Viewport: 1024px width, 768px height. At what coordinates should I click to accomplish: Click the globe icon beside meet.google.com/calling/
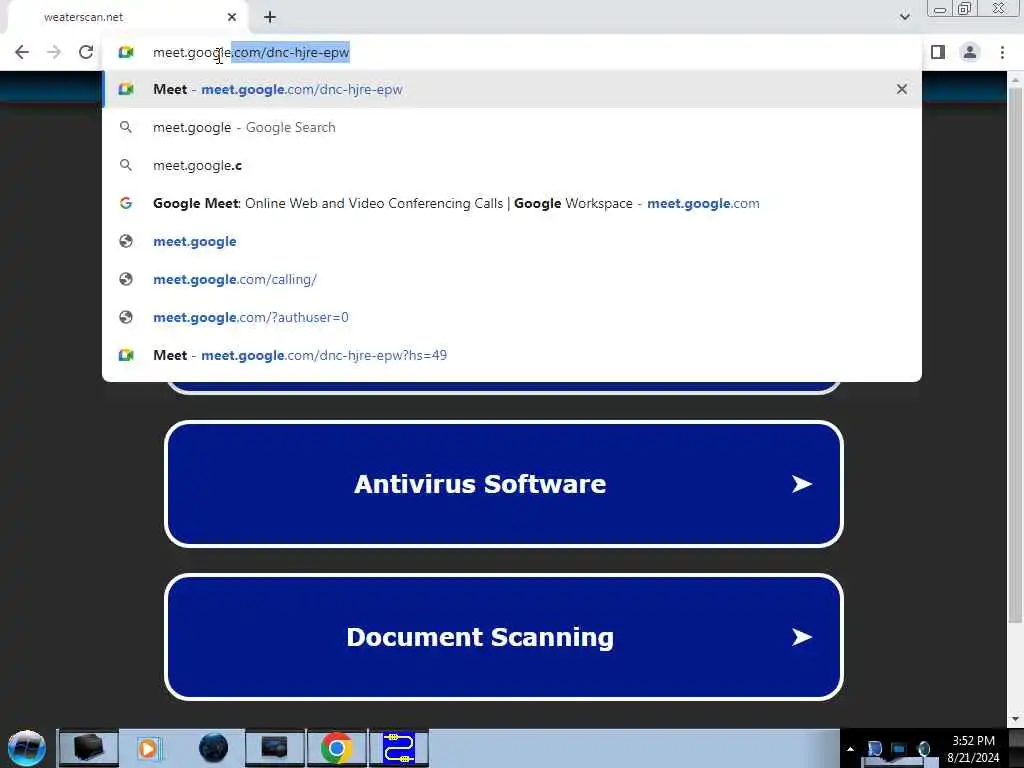point(126,279)
